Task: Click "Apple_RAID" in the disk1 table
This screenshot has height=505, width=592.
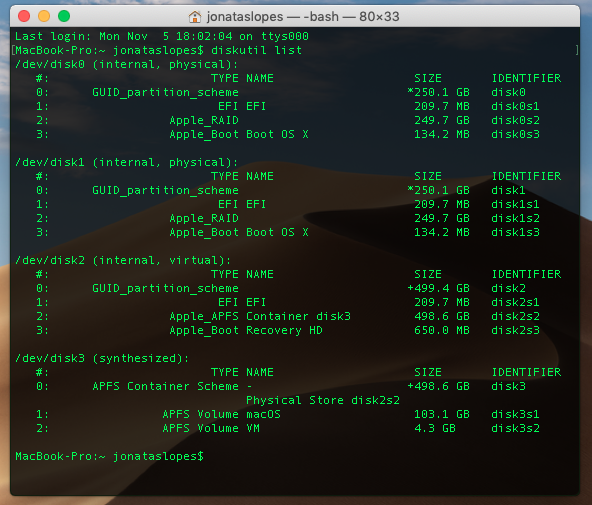Action: (x=204, y=219)
